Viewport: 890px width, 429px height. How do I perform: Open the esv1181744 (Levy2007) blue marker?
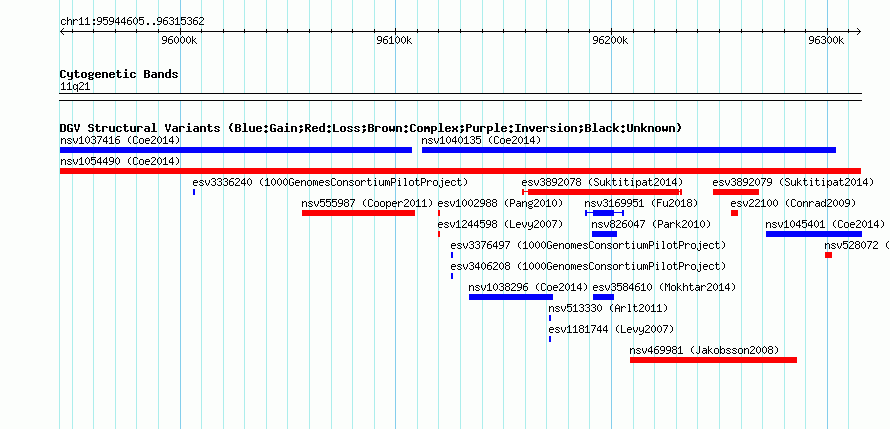point(550,339)
